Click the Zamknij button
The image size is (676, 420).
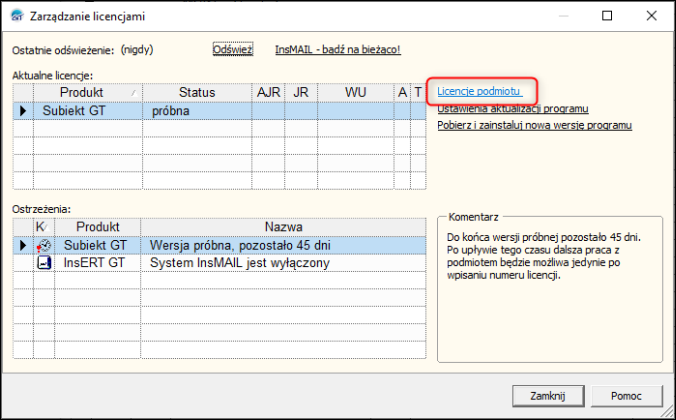[x=548, y=396]
